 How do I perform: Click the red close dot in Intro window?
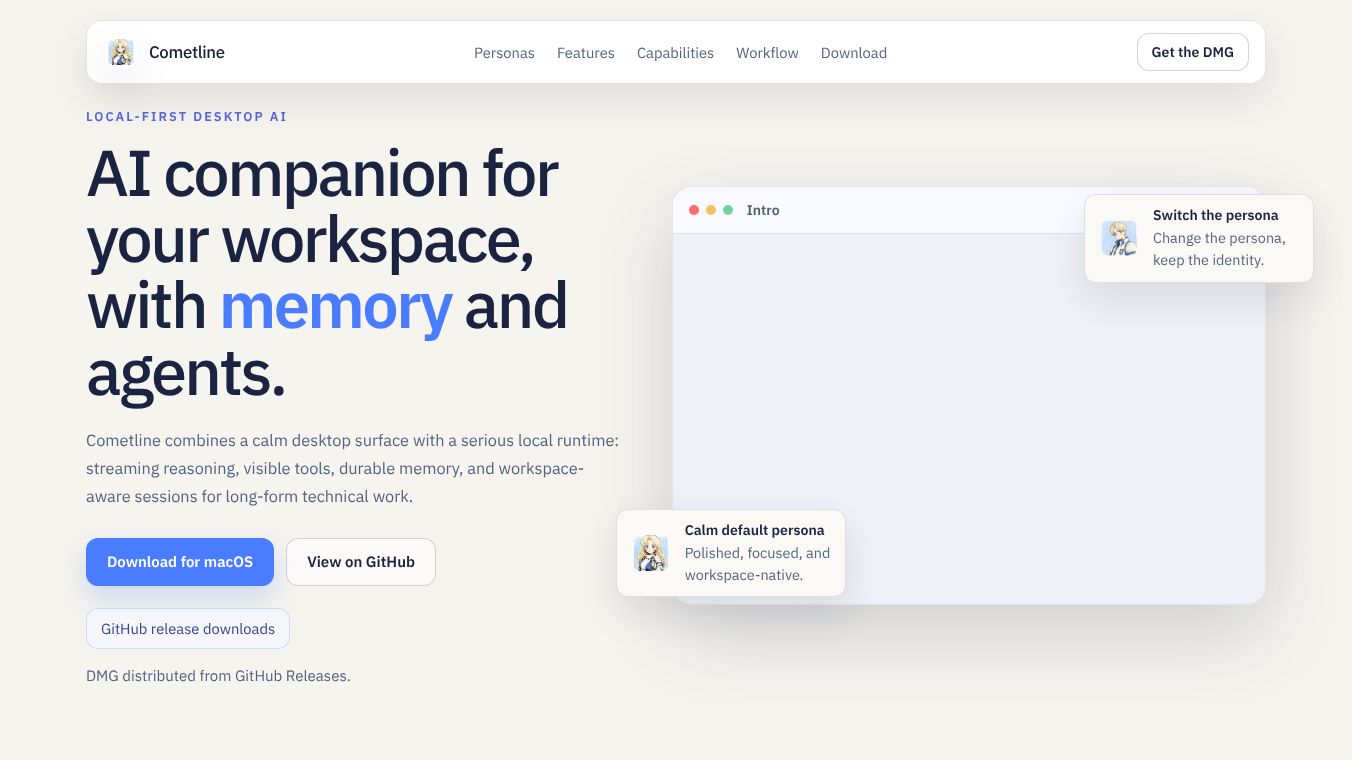pyautogui.click(x=694, y=210)
